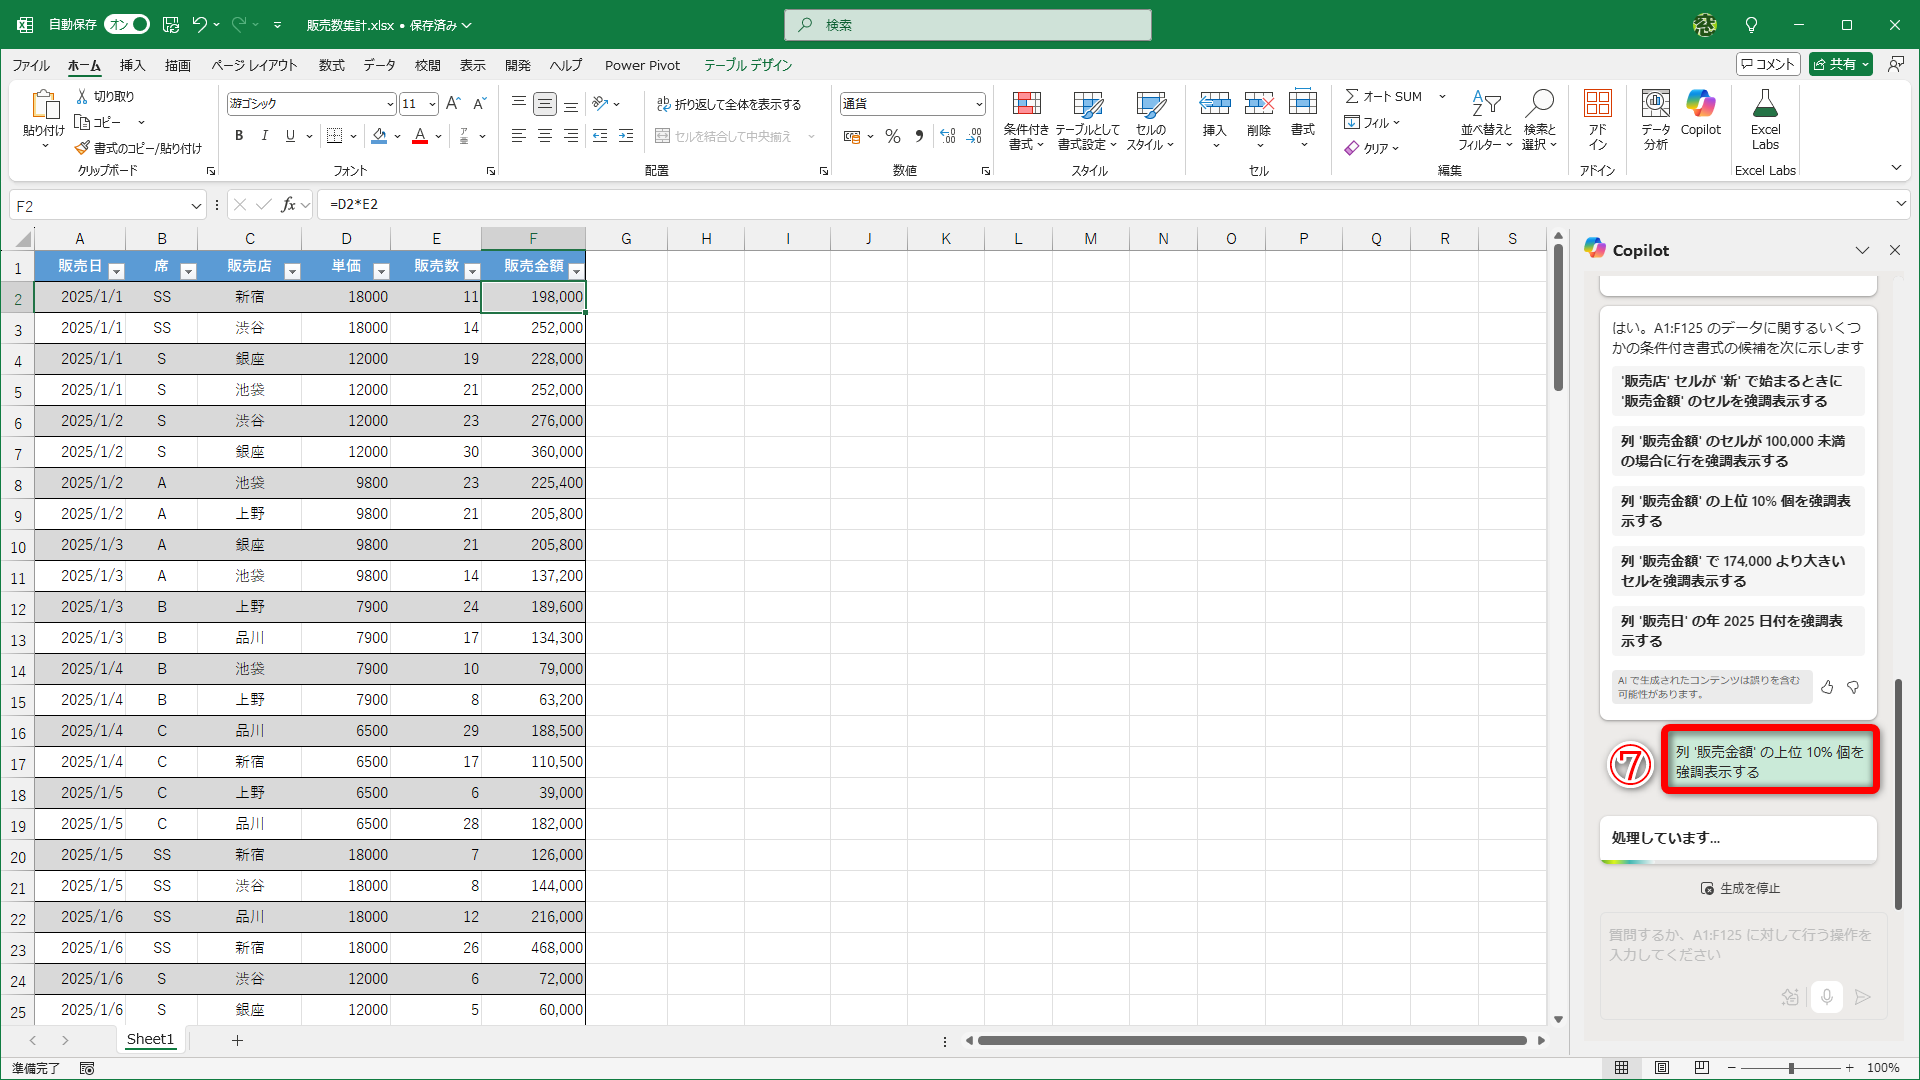
Task: Open the 販売店 column filter dropdown
Action: pyautogui.click(x=292, y=271)
